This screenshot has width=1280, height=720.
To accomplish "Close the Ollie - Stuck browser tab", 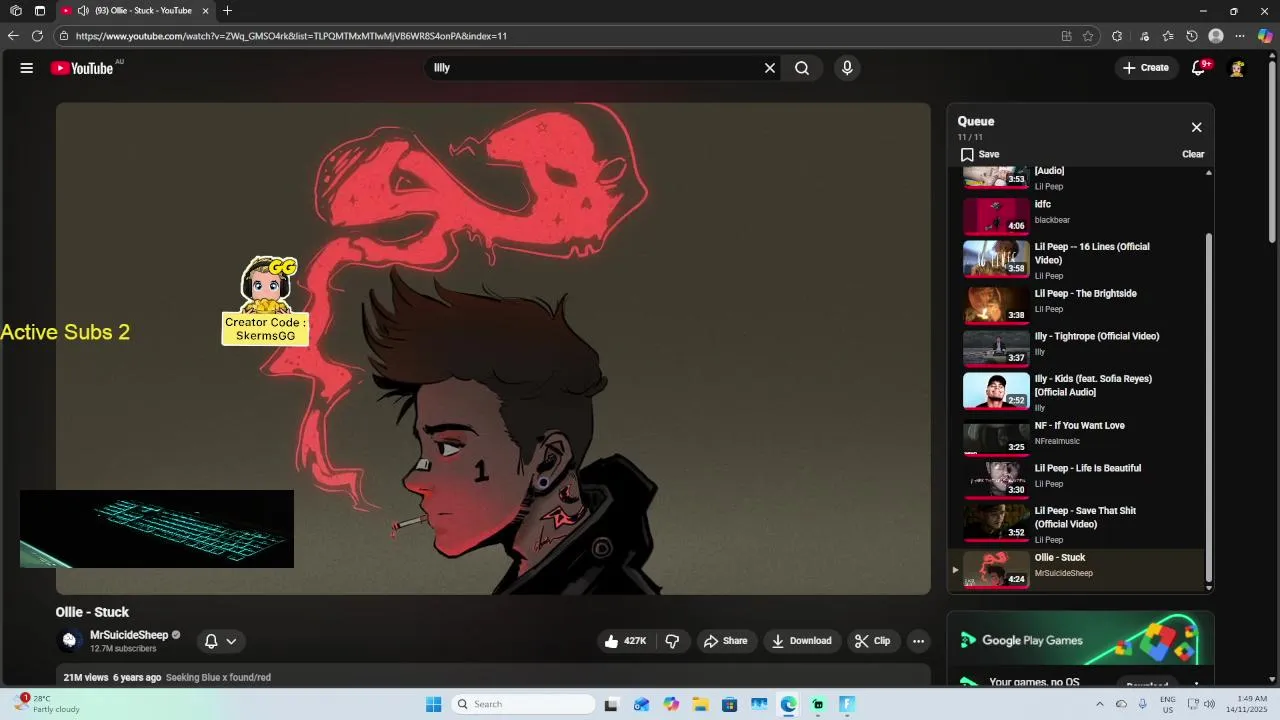I will pos(205,11).
